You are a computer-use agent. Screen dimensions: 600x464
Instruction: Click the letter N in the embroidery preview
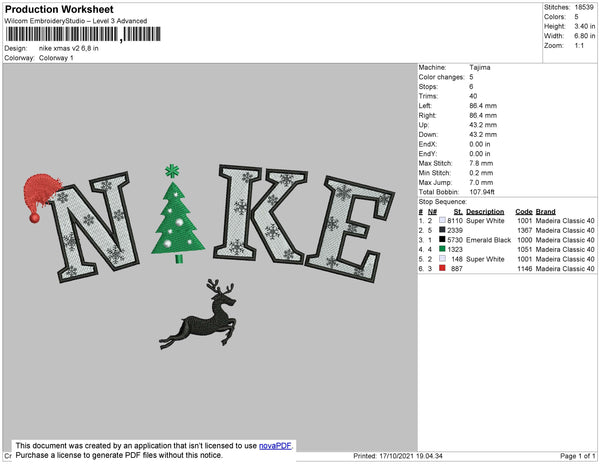coord(94,226)
